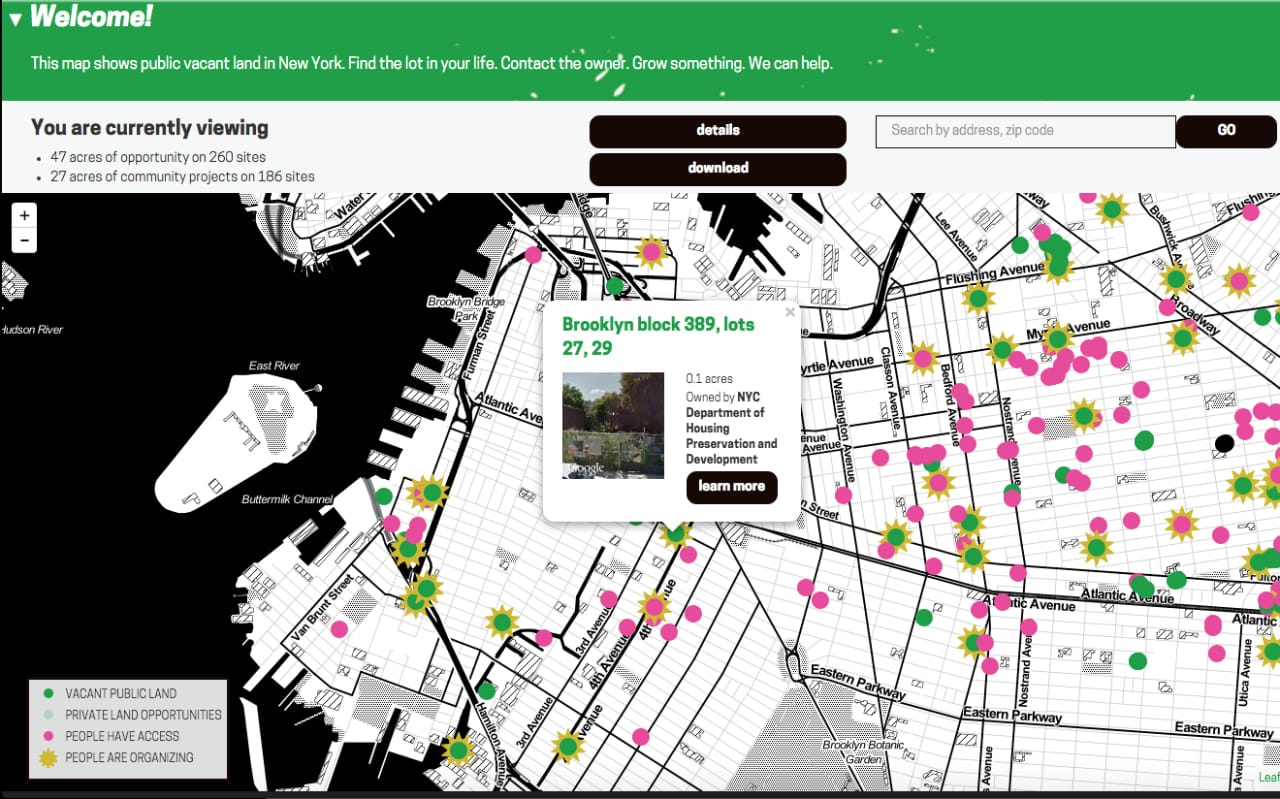
Task: Click learn more on the Brooklyn block popup
Action: click(731, 488)
